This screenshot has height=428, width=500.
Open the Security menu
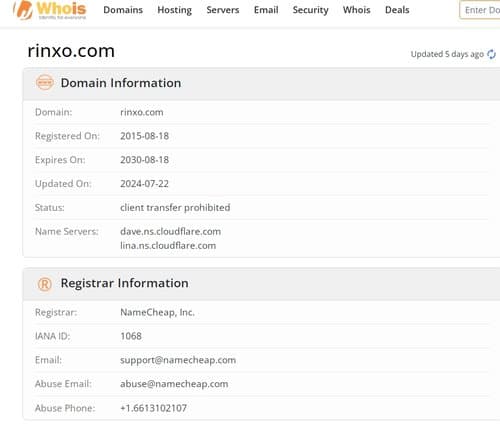coord(310,10)
